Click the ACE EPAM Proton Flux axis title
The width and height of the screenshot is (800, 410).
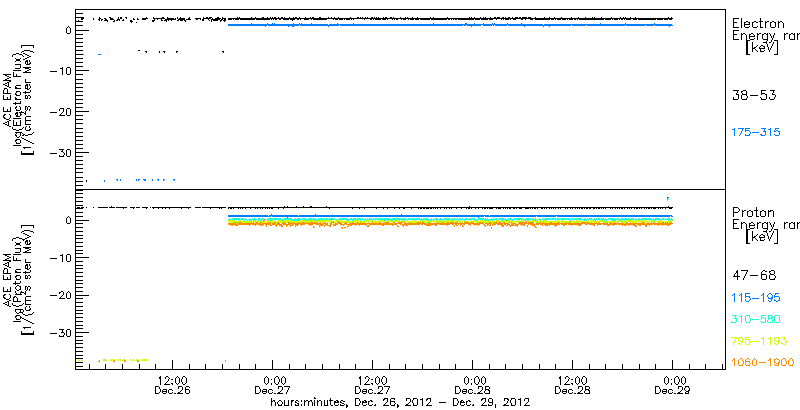19,279
